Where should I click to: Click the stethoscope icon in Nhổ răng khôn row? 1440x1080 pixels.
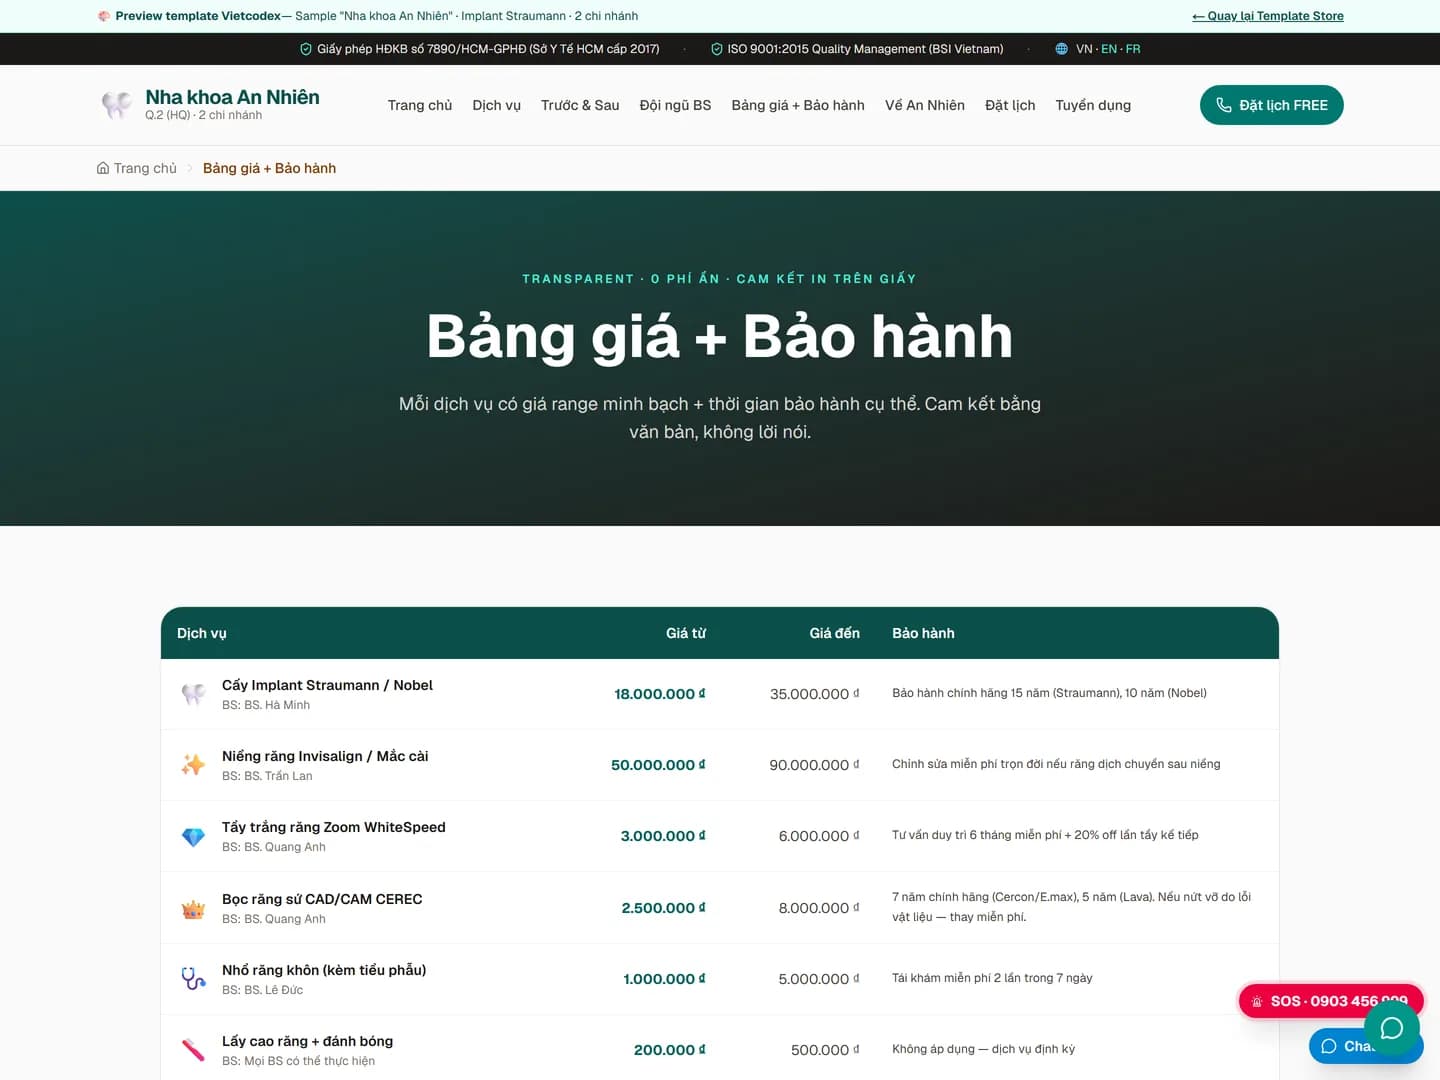(194, 979)
